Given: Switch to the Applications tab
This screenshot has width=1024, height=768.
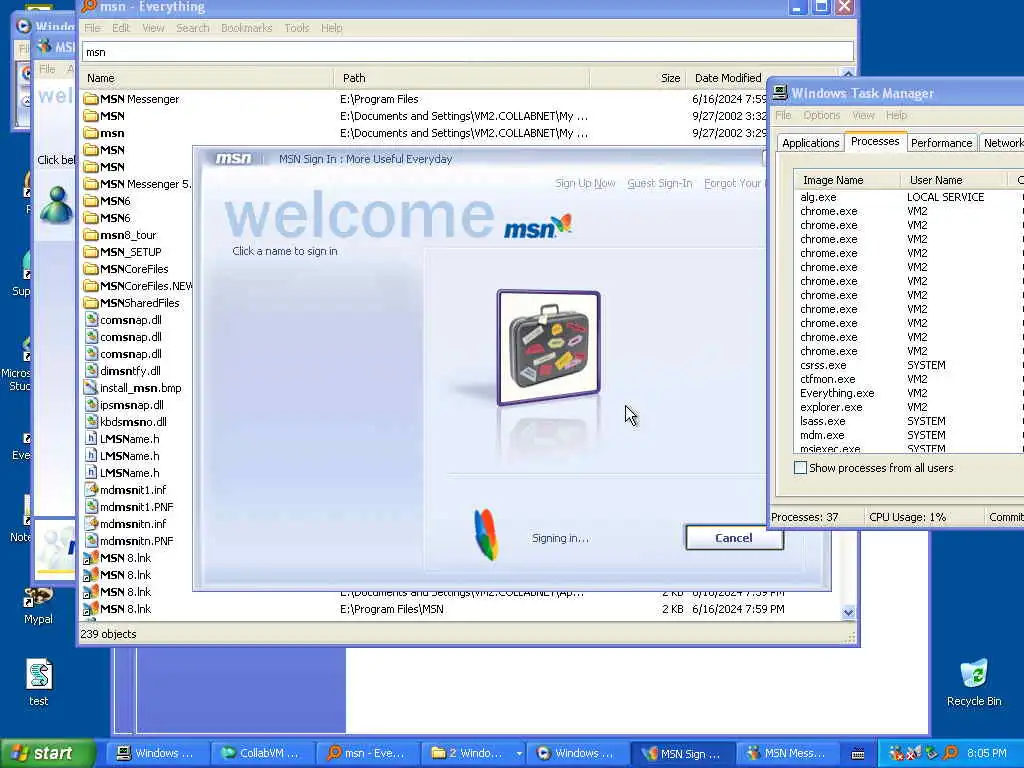Looking at the screenshot, I should point(810,143).
